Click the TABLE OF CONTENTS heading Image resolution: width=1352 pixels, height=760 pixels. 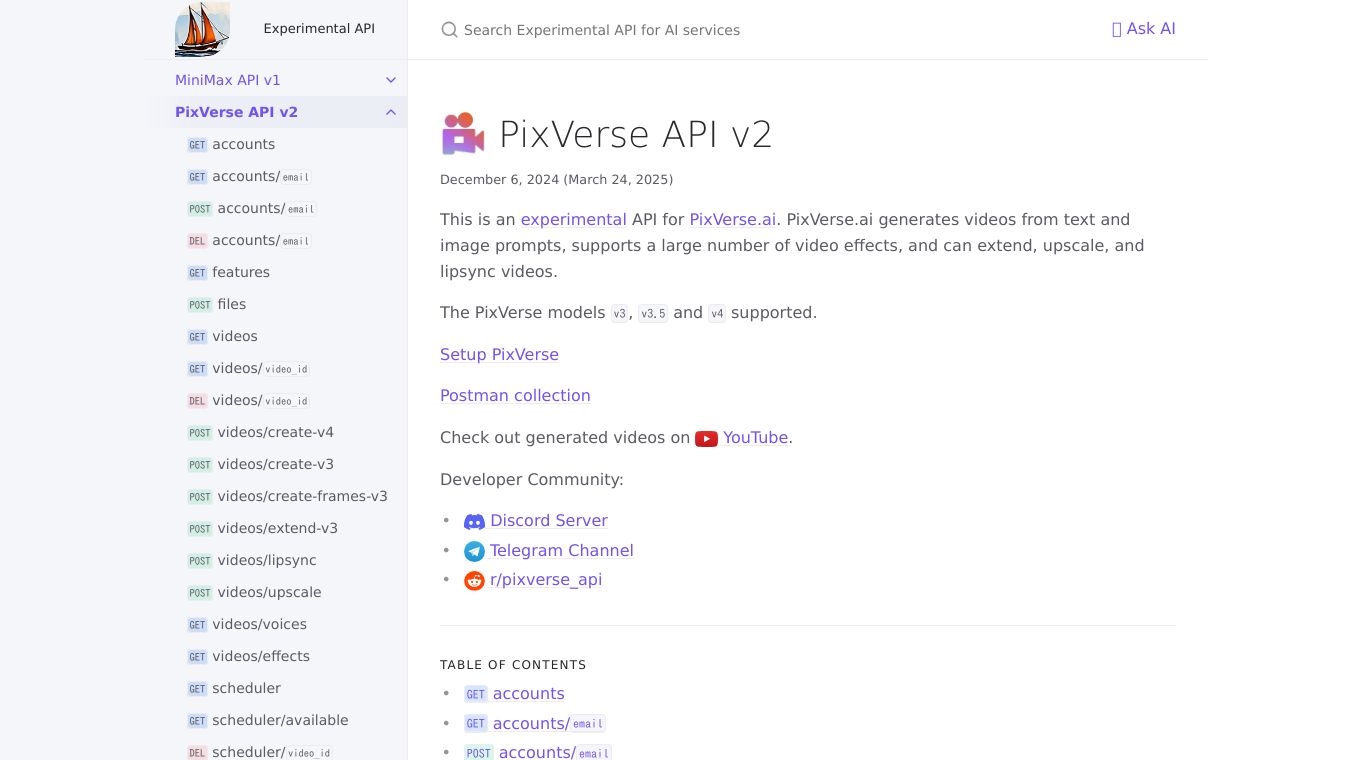pos(513,665)
